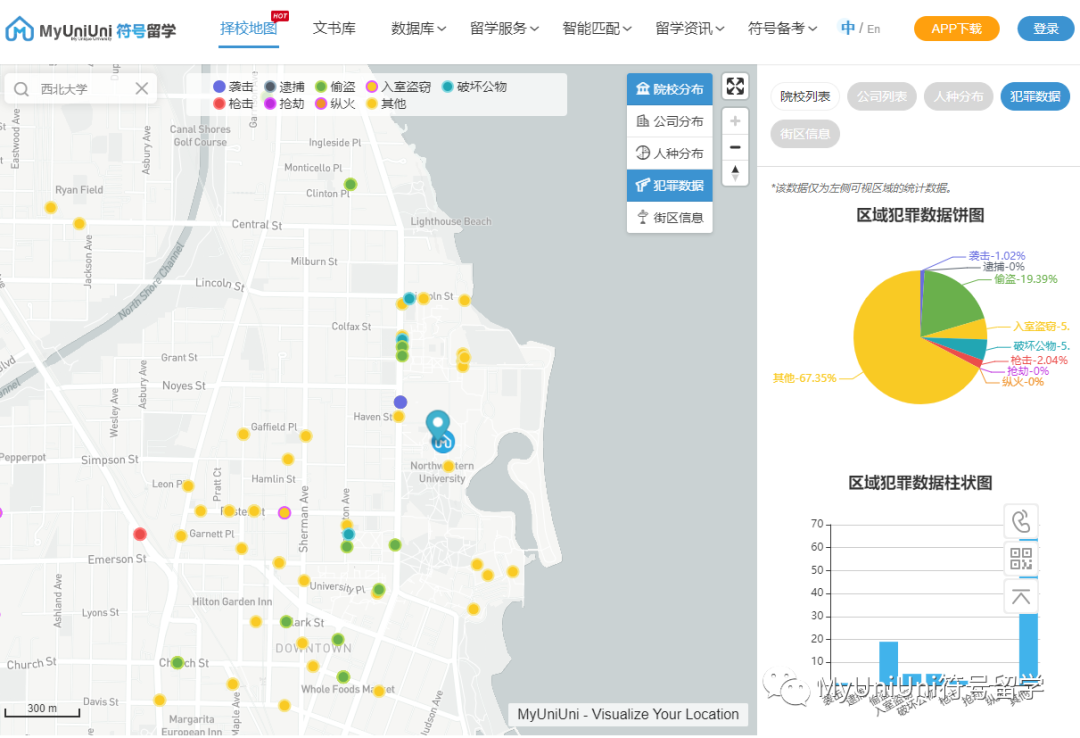Click the 其他-67.35% pie label

pyautogui.click(x=804, y=378)
